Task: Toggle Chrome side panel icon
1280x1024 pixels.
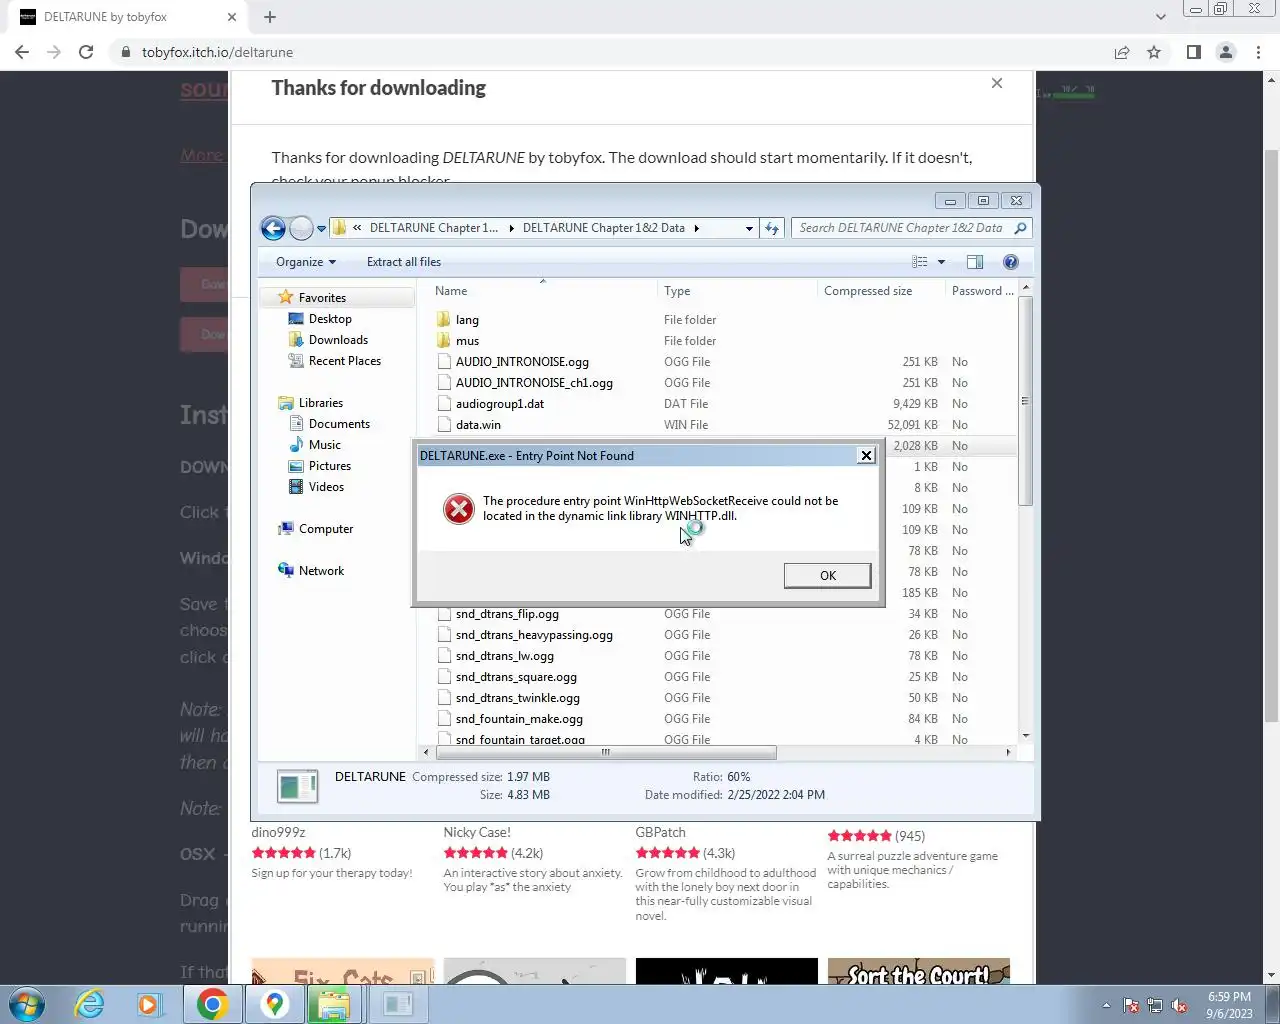Action: [x=1193, y=52]
